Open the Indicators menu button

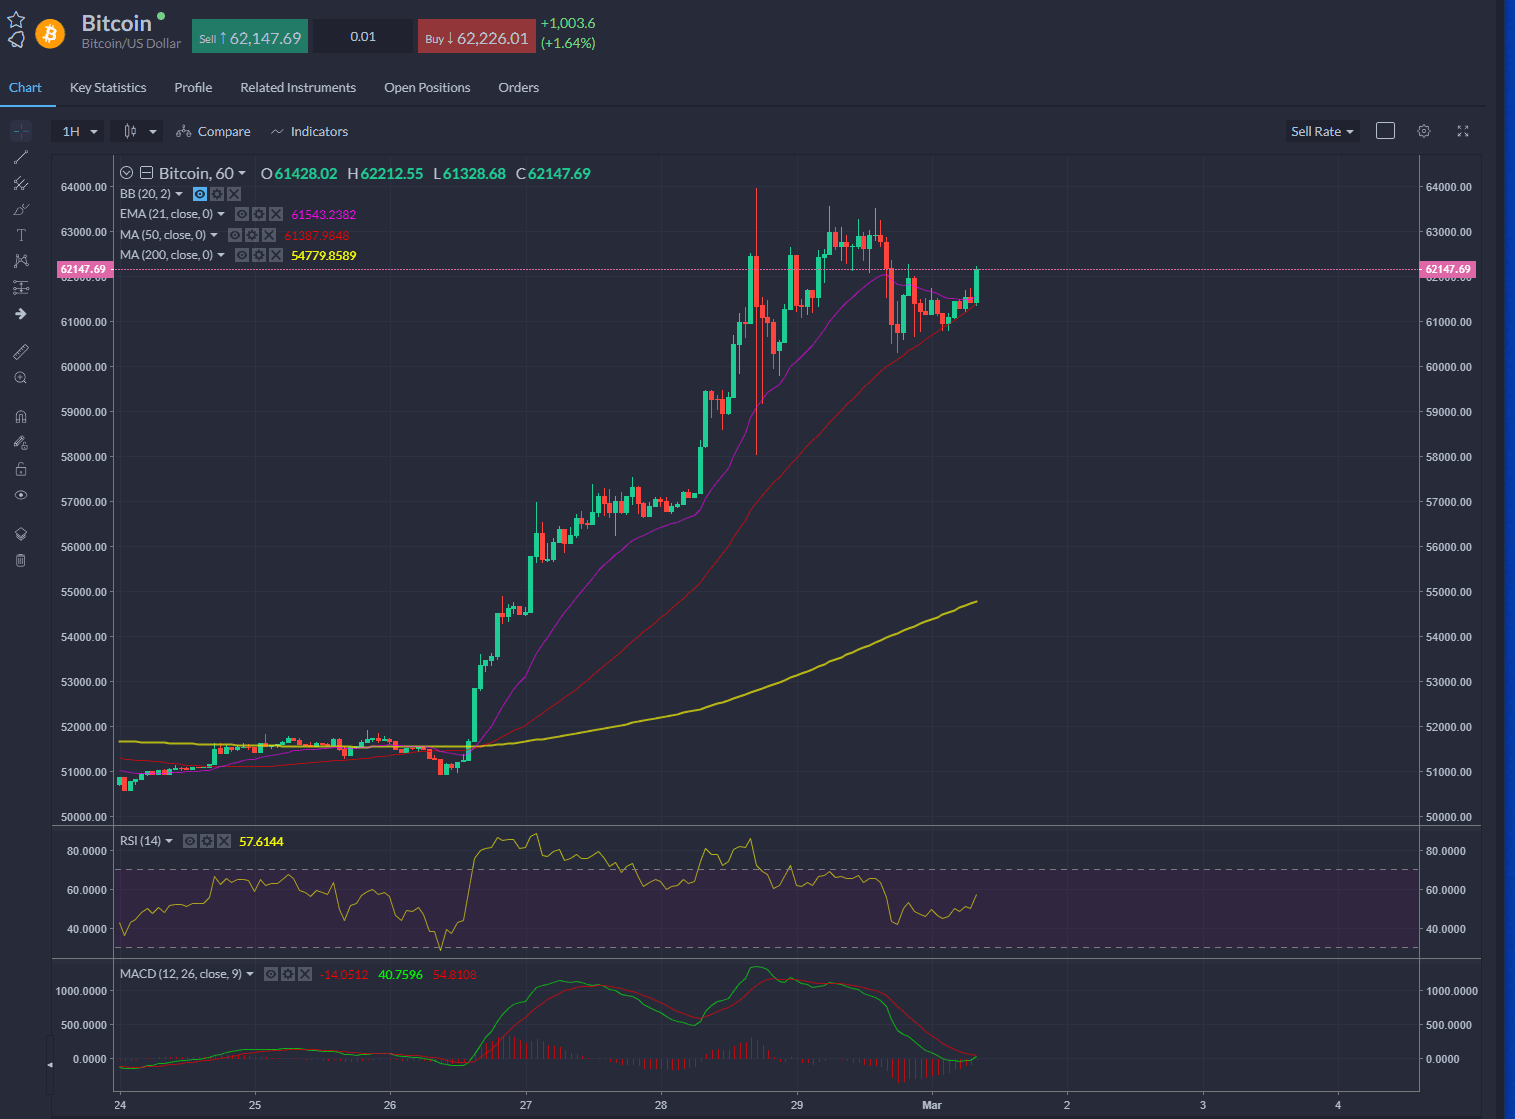309,131
